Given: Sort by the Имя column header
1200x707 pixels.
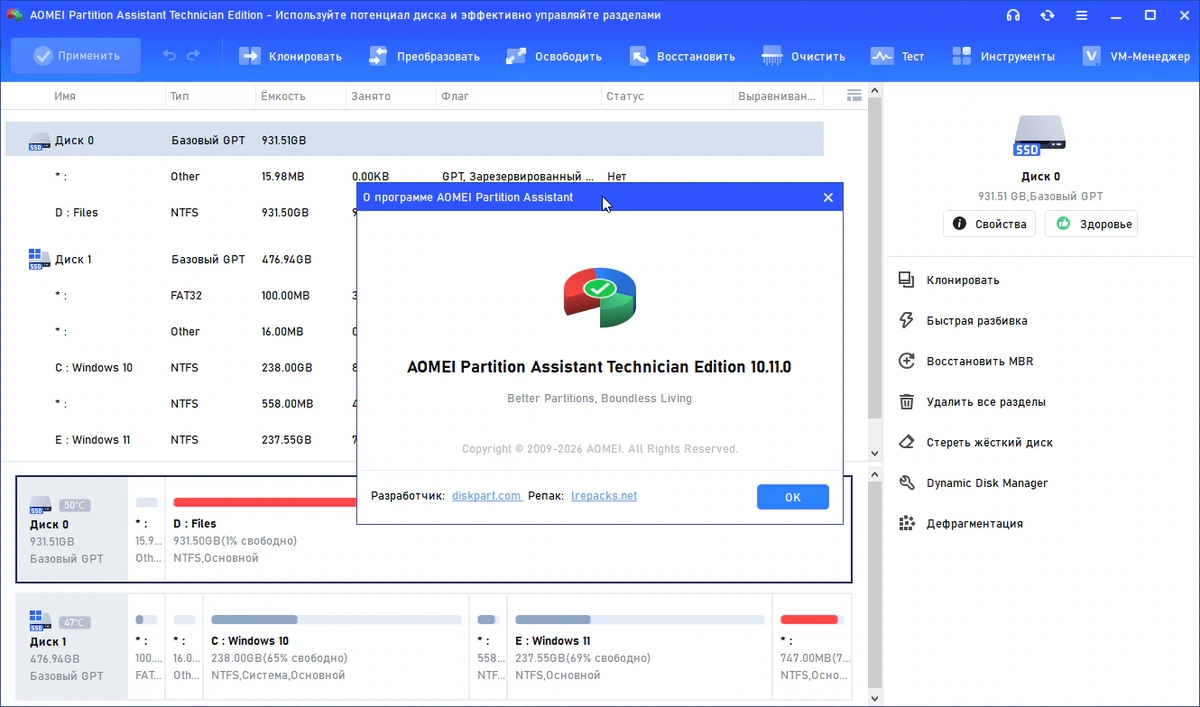Looking at the screenshot, I should point(65,97).
